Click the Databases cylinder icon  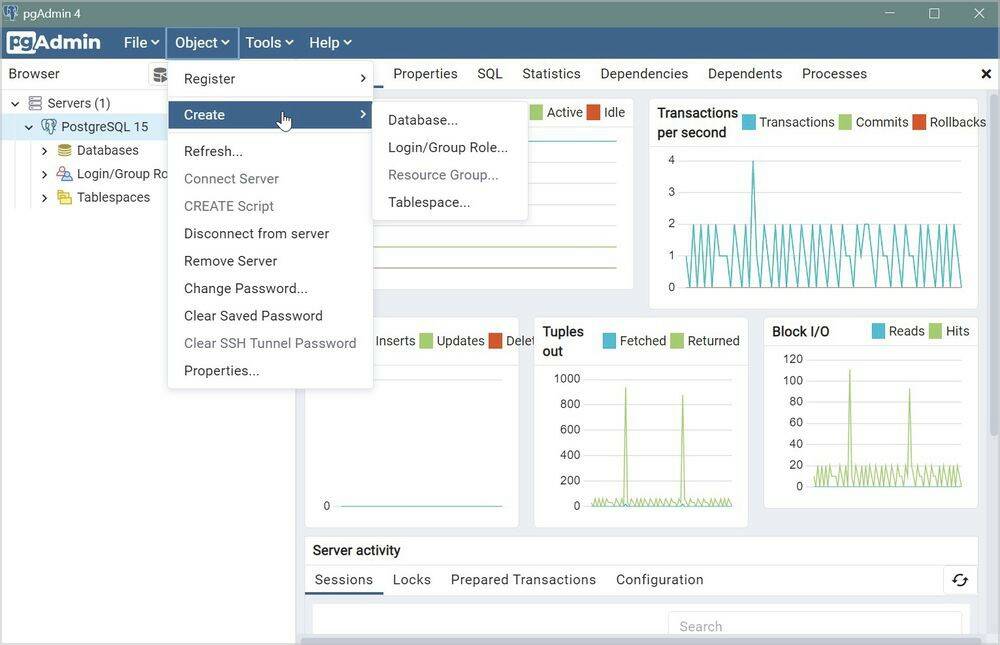coord(64,150)
